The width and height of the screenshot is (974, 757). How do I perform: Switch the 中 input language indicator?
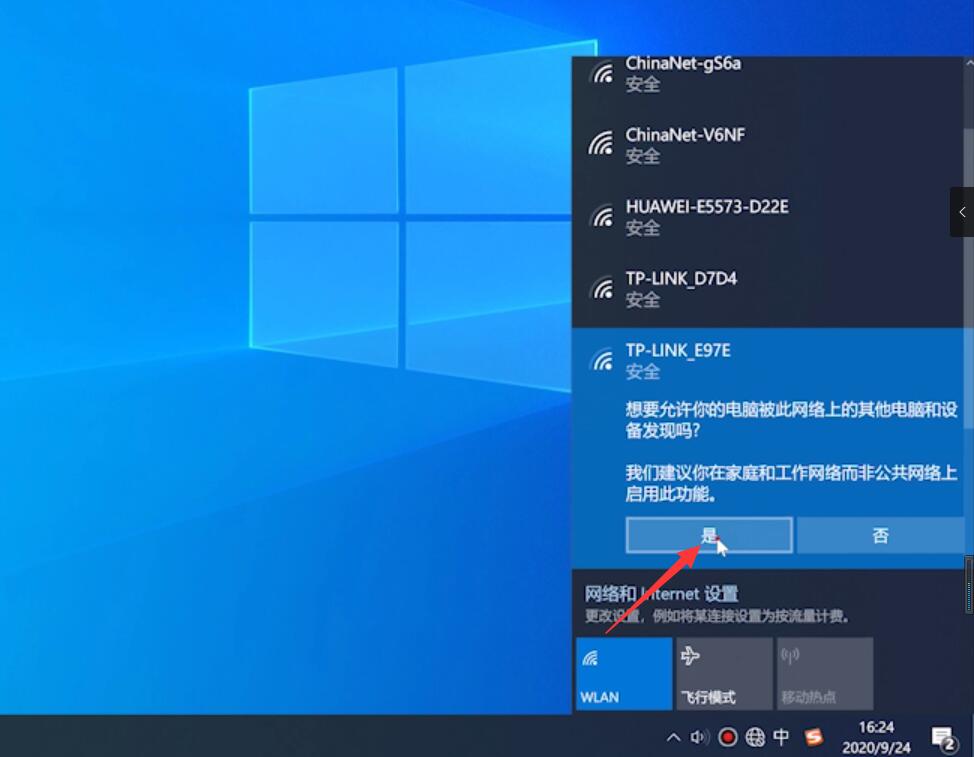[781, 737]
